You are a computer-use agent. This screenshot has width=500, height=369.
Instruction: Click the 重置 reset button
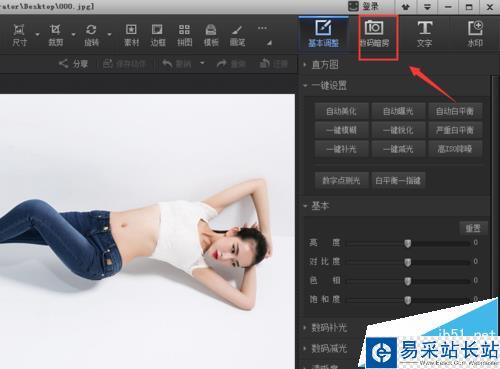[x=473, y=228]
